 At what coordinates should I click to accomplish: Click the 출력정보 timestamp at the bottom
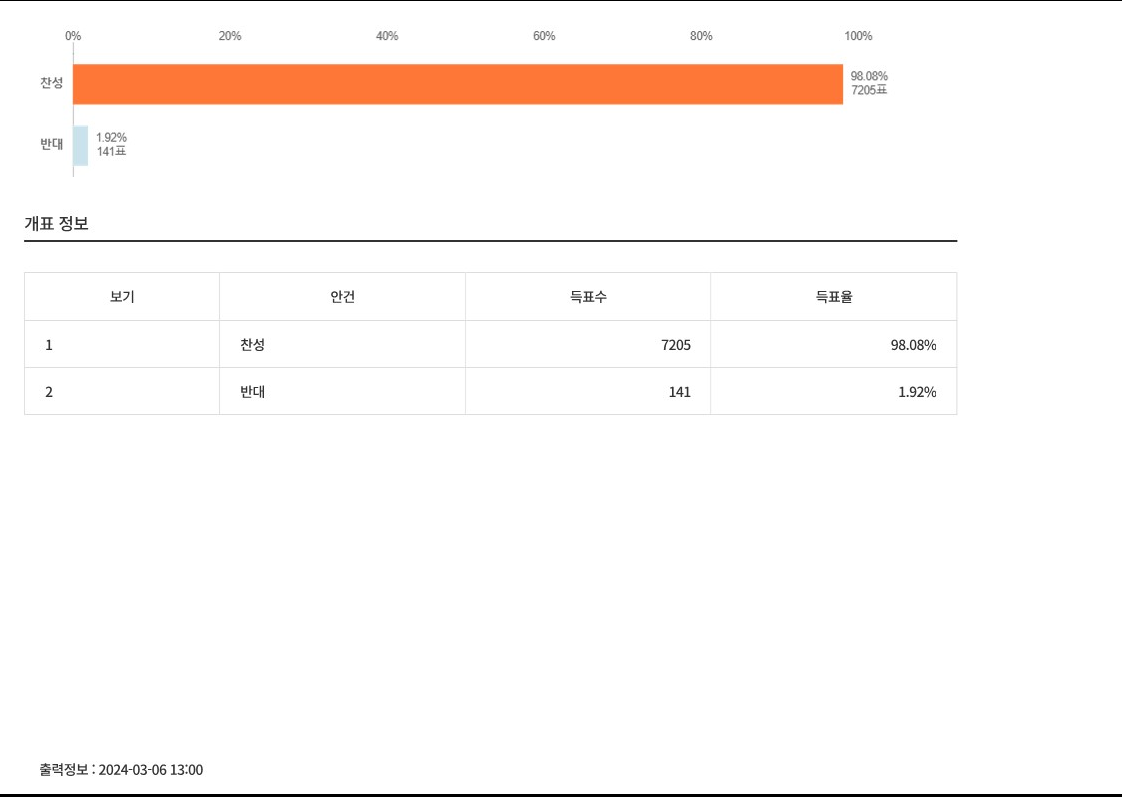(x=121, y=770)
